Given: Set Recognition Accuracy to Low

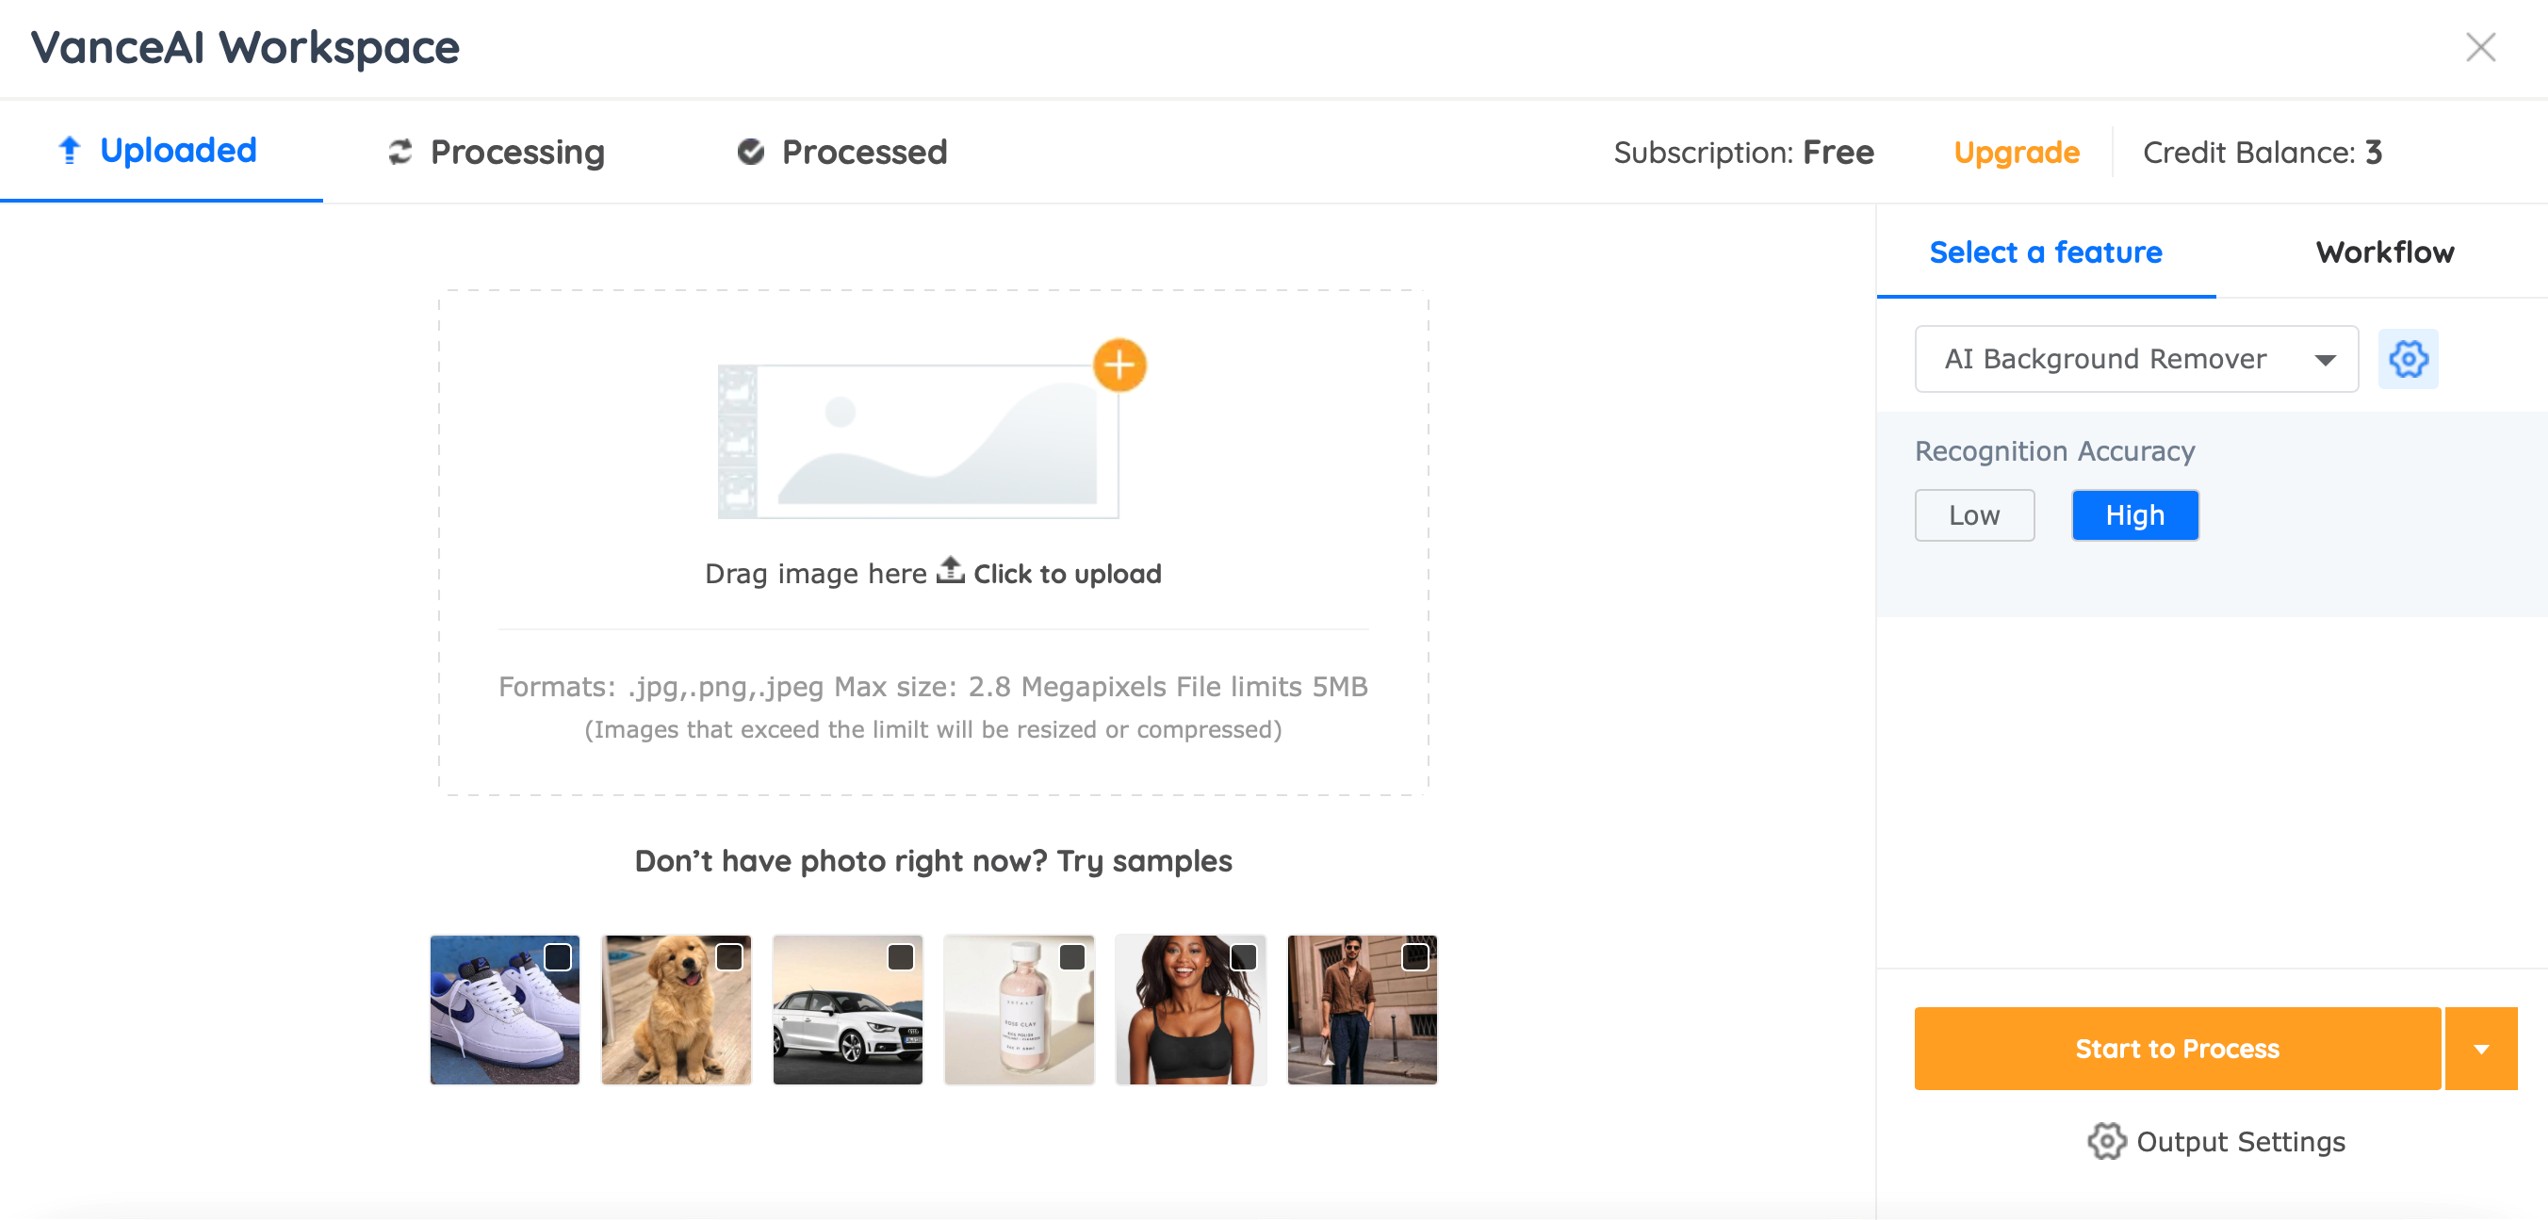Looking at the screenshot, I should coord(1974,515).
